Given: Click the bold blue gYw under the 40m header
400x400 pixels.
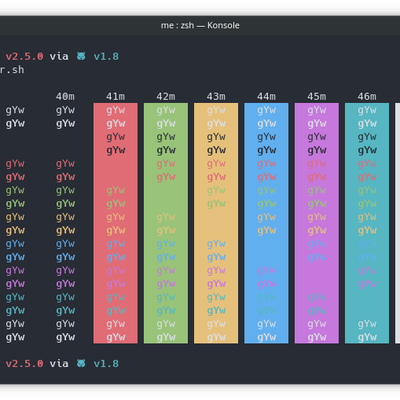Looking at the screenshot, I should coord(65,257).
